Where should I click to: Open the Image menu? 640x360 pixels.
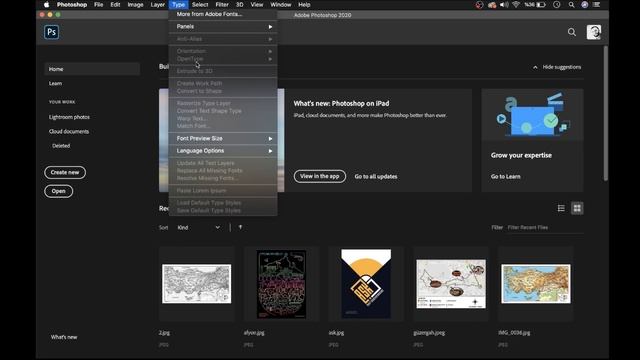coord(135,5)
